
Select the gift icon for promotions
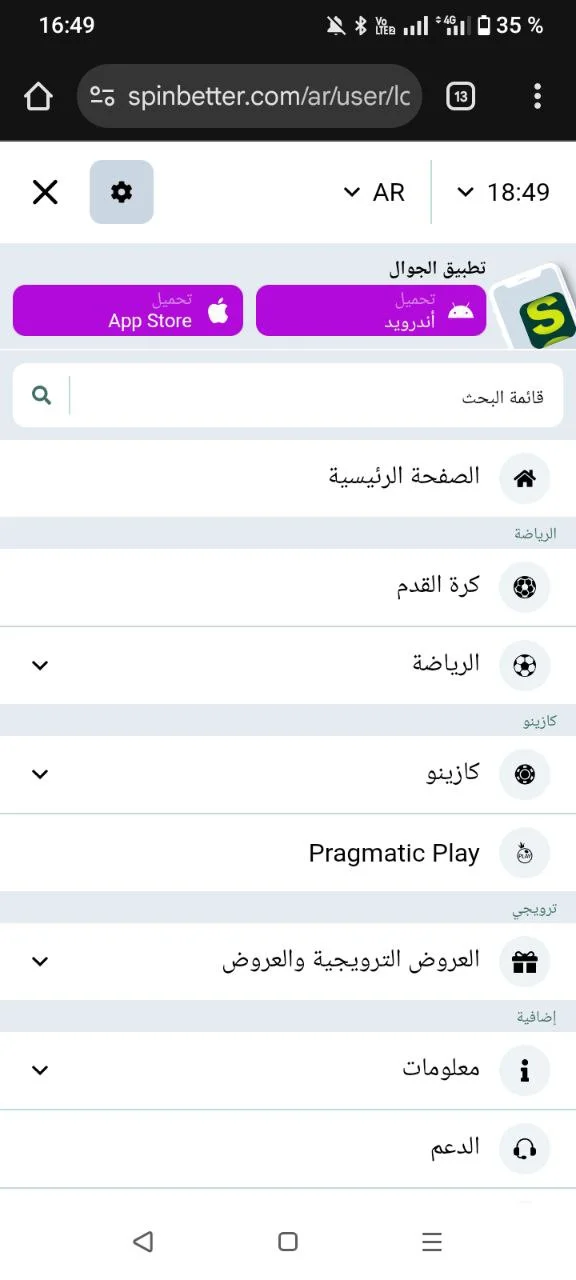(524, 961)
